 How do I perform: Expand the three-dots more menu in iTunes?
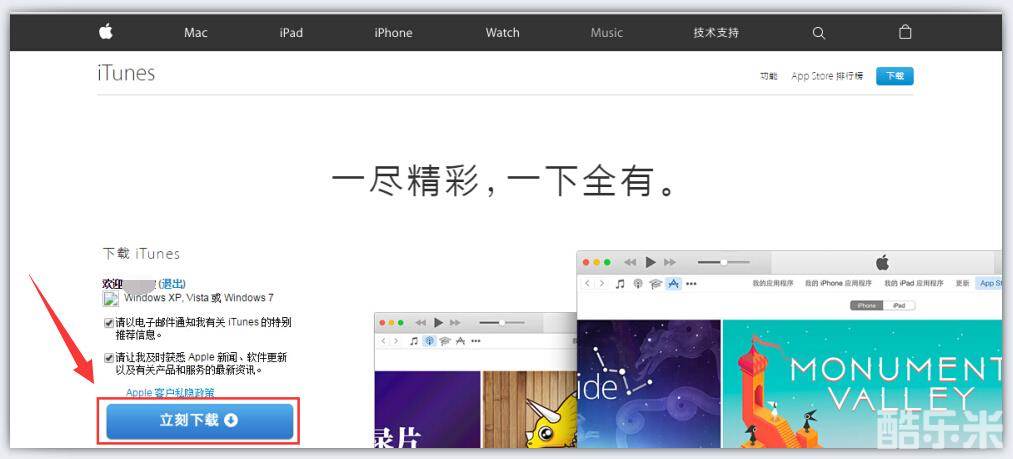click(691, 284)
